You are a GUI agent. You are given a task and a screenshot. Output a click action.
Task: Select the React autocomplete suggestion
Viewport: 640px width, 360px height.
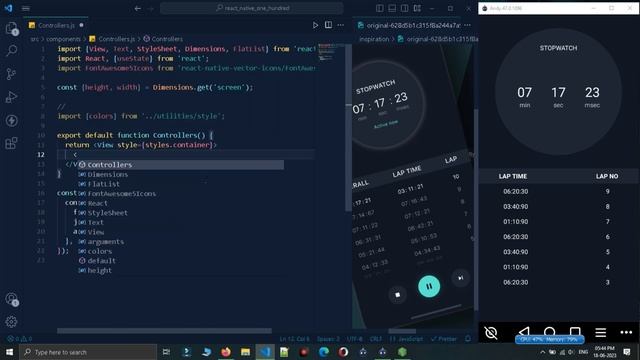tap(181, 203)
